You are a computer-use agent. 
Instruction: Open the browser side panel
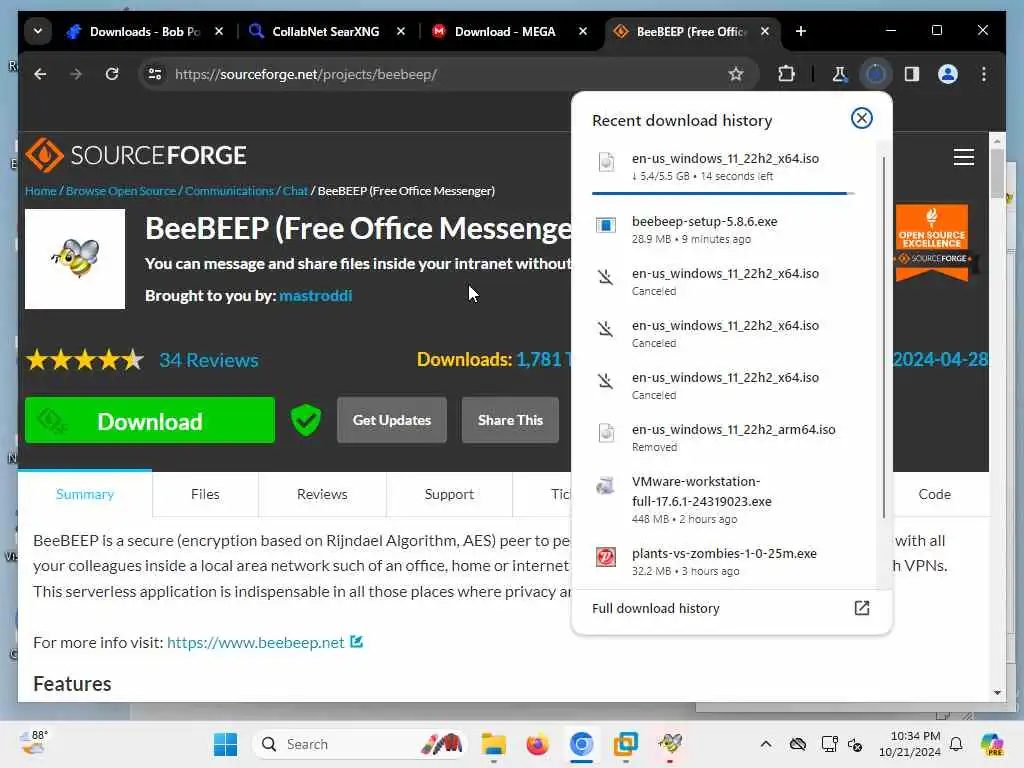tap(912, 74)
